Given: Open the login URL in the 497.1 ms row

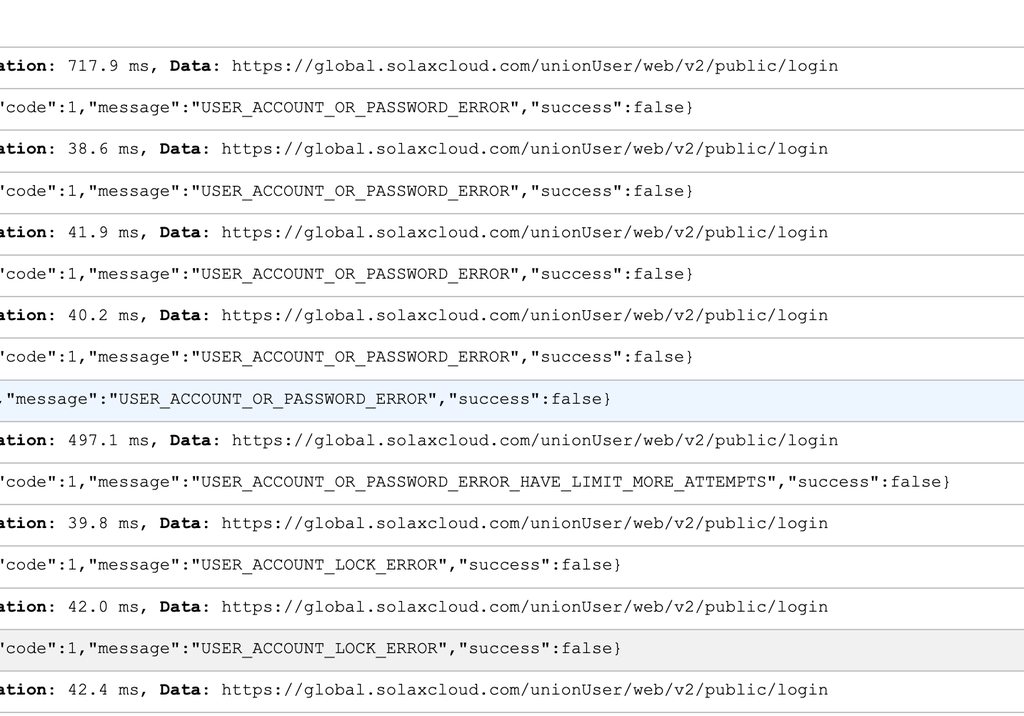Looking at the screenshot, I should (534, 441).
